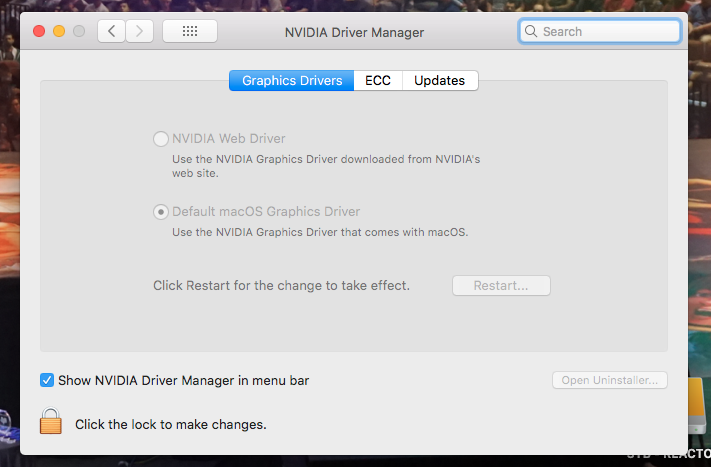Select the NVIDIA Web Driver radio button
Viewport: 711px width, 467px height.
[161, 139]
